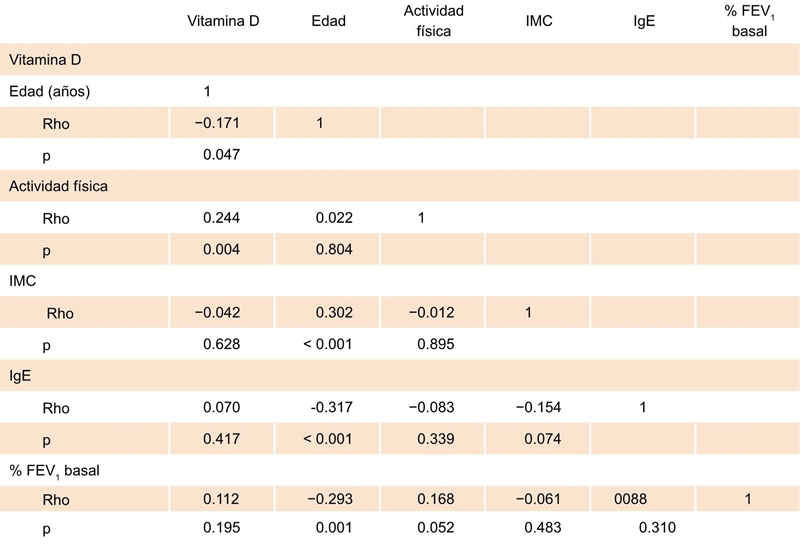Click the p-value 0.417 cell
The height and width of the screenshot is (547, 800).
(223, 439)
